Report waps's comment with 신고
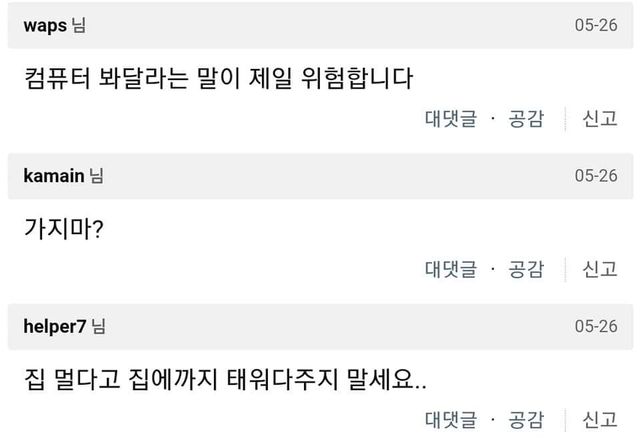The image size is (640, 445). pyautogui.click(x=600, y=119)
